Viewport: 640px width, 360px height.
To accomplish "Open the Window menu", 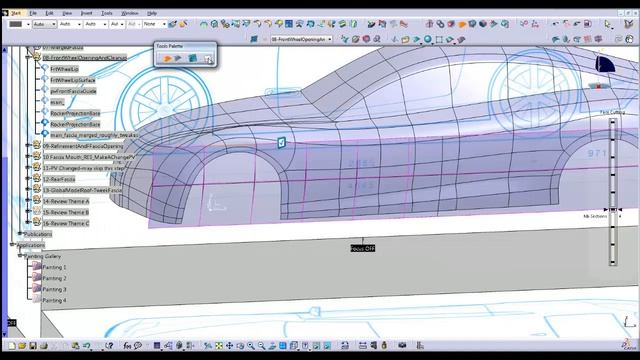I will click(x=130, y=13).
